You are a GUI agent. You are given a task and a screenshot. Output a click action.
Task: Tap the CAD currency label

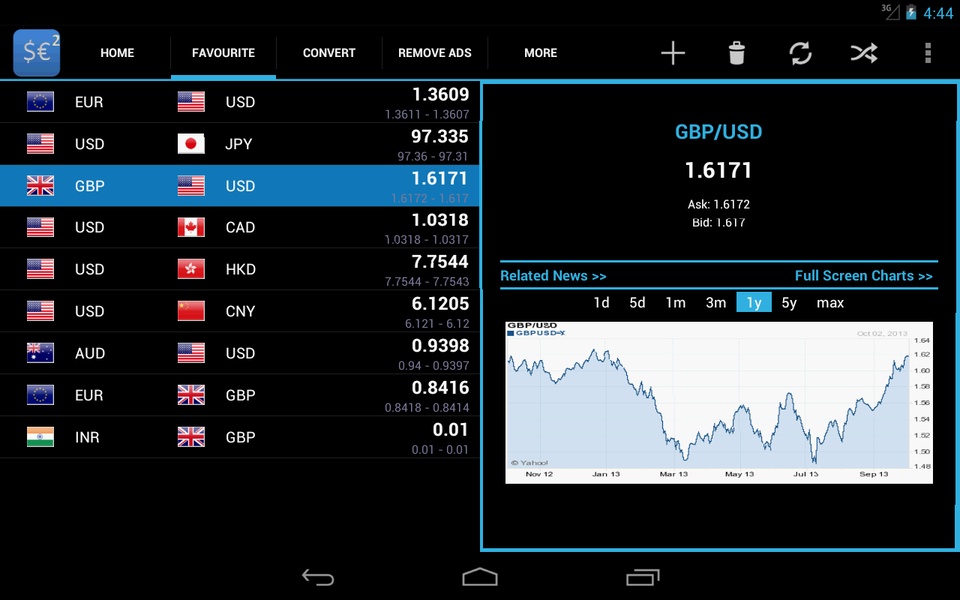pyautogui.click(x=240, y=227)
